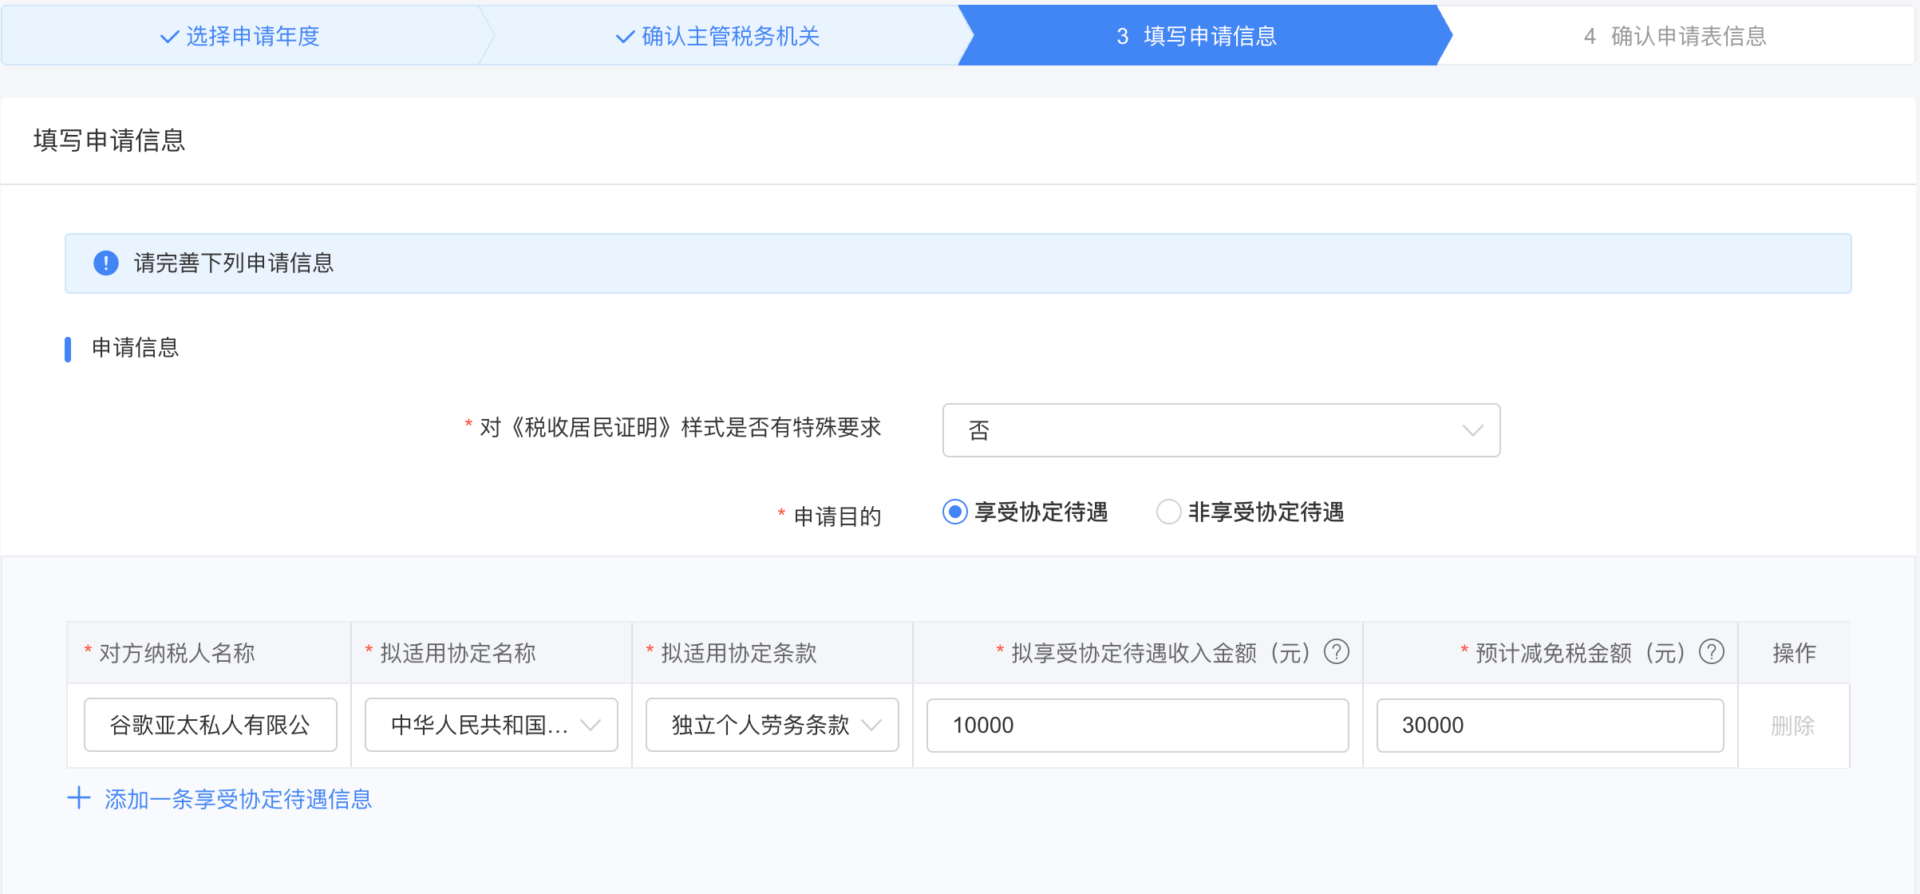The width and height of the screenshot is (1920, 894).
Task: Click chevron arrow in 否 dropdown
Action: click(1472, 430)
